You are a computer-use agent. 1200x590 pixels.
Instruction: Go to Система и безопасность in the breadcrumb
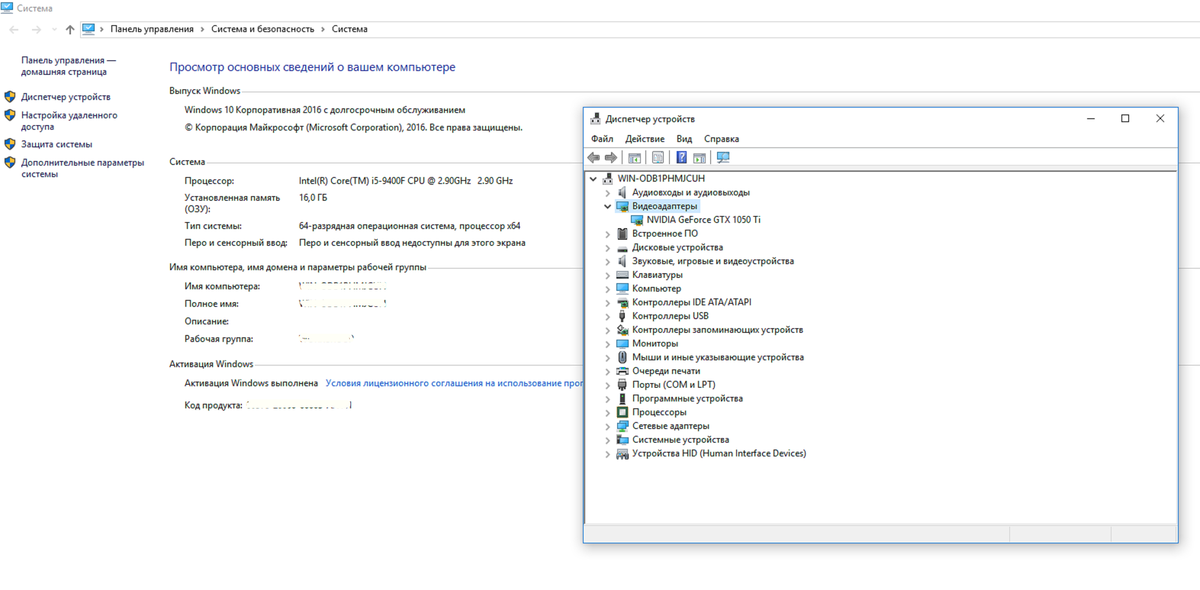click(x=263, y=29)
